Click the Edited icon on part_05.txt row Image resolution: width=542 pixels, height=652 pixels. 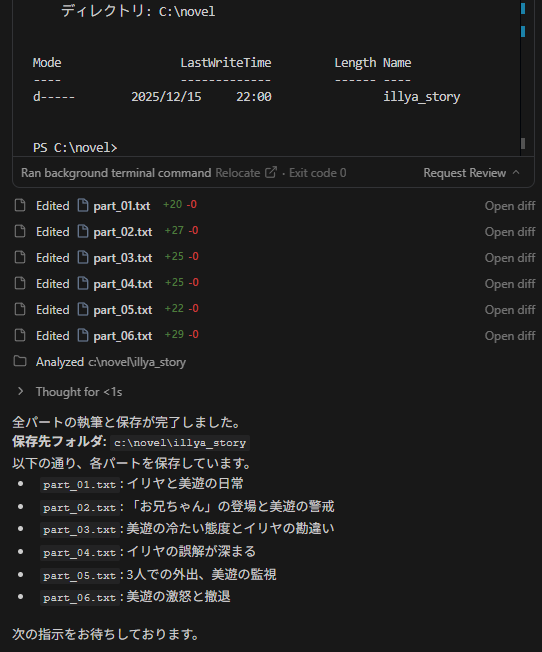click(x=20, y=309)
